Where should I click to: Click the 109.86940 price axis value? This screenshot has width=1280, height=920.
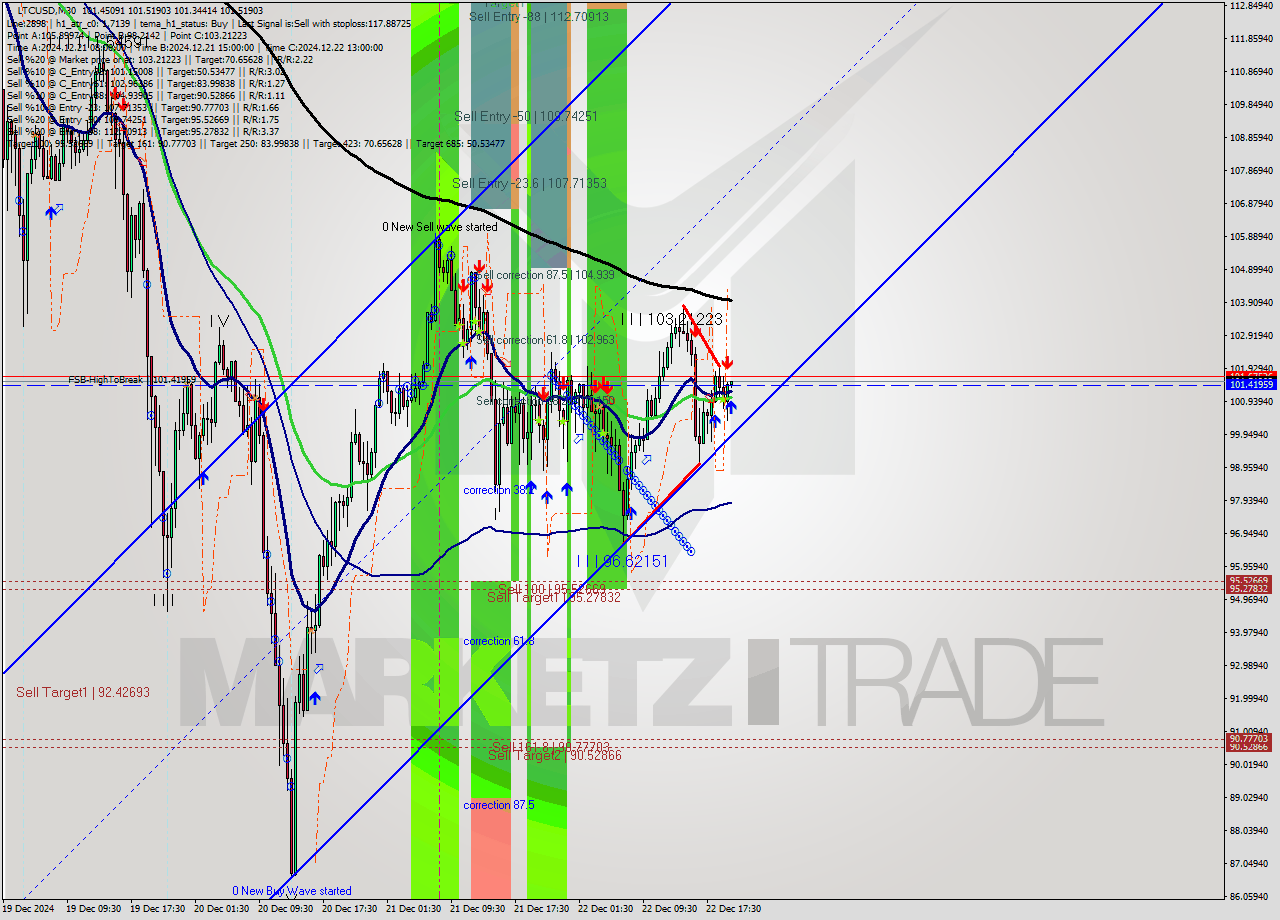[x=1251, y=104]
